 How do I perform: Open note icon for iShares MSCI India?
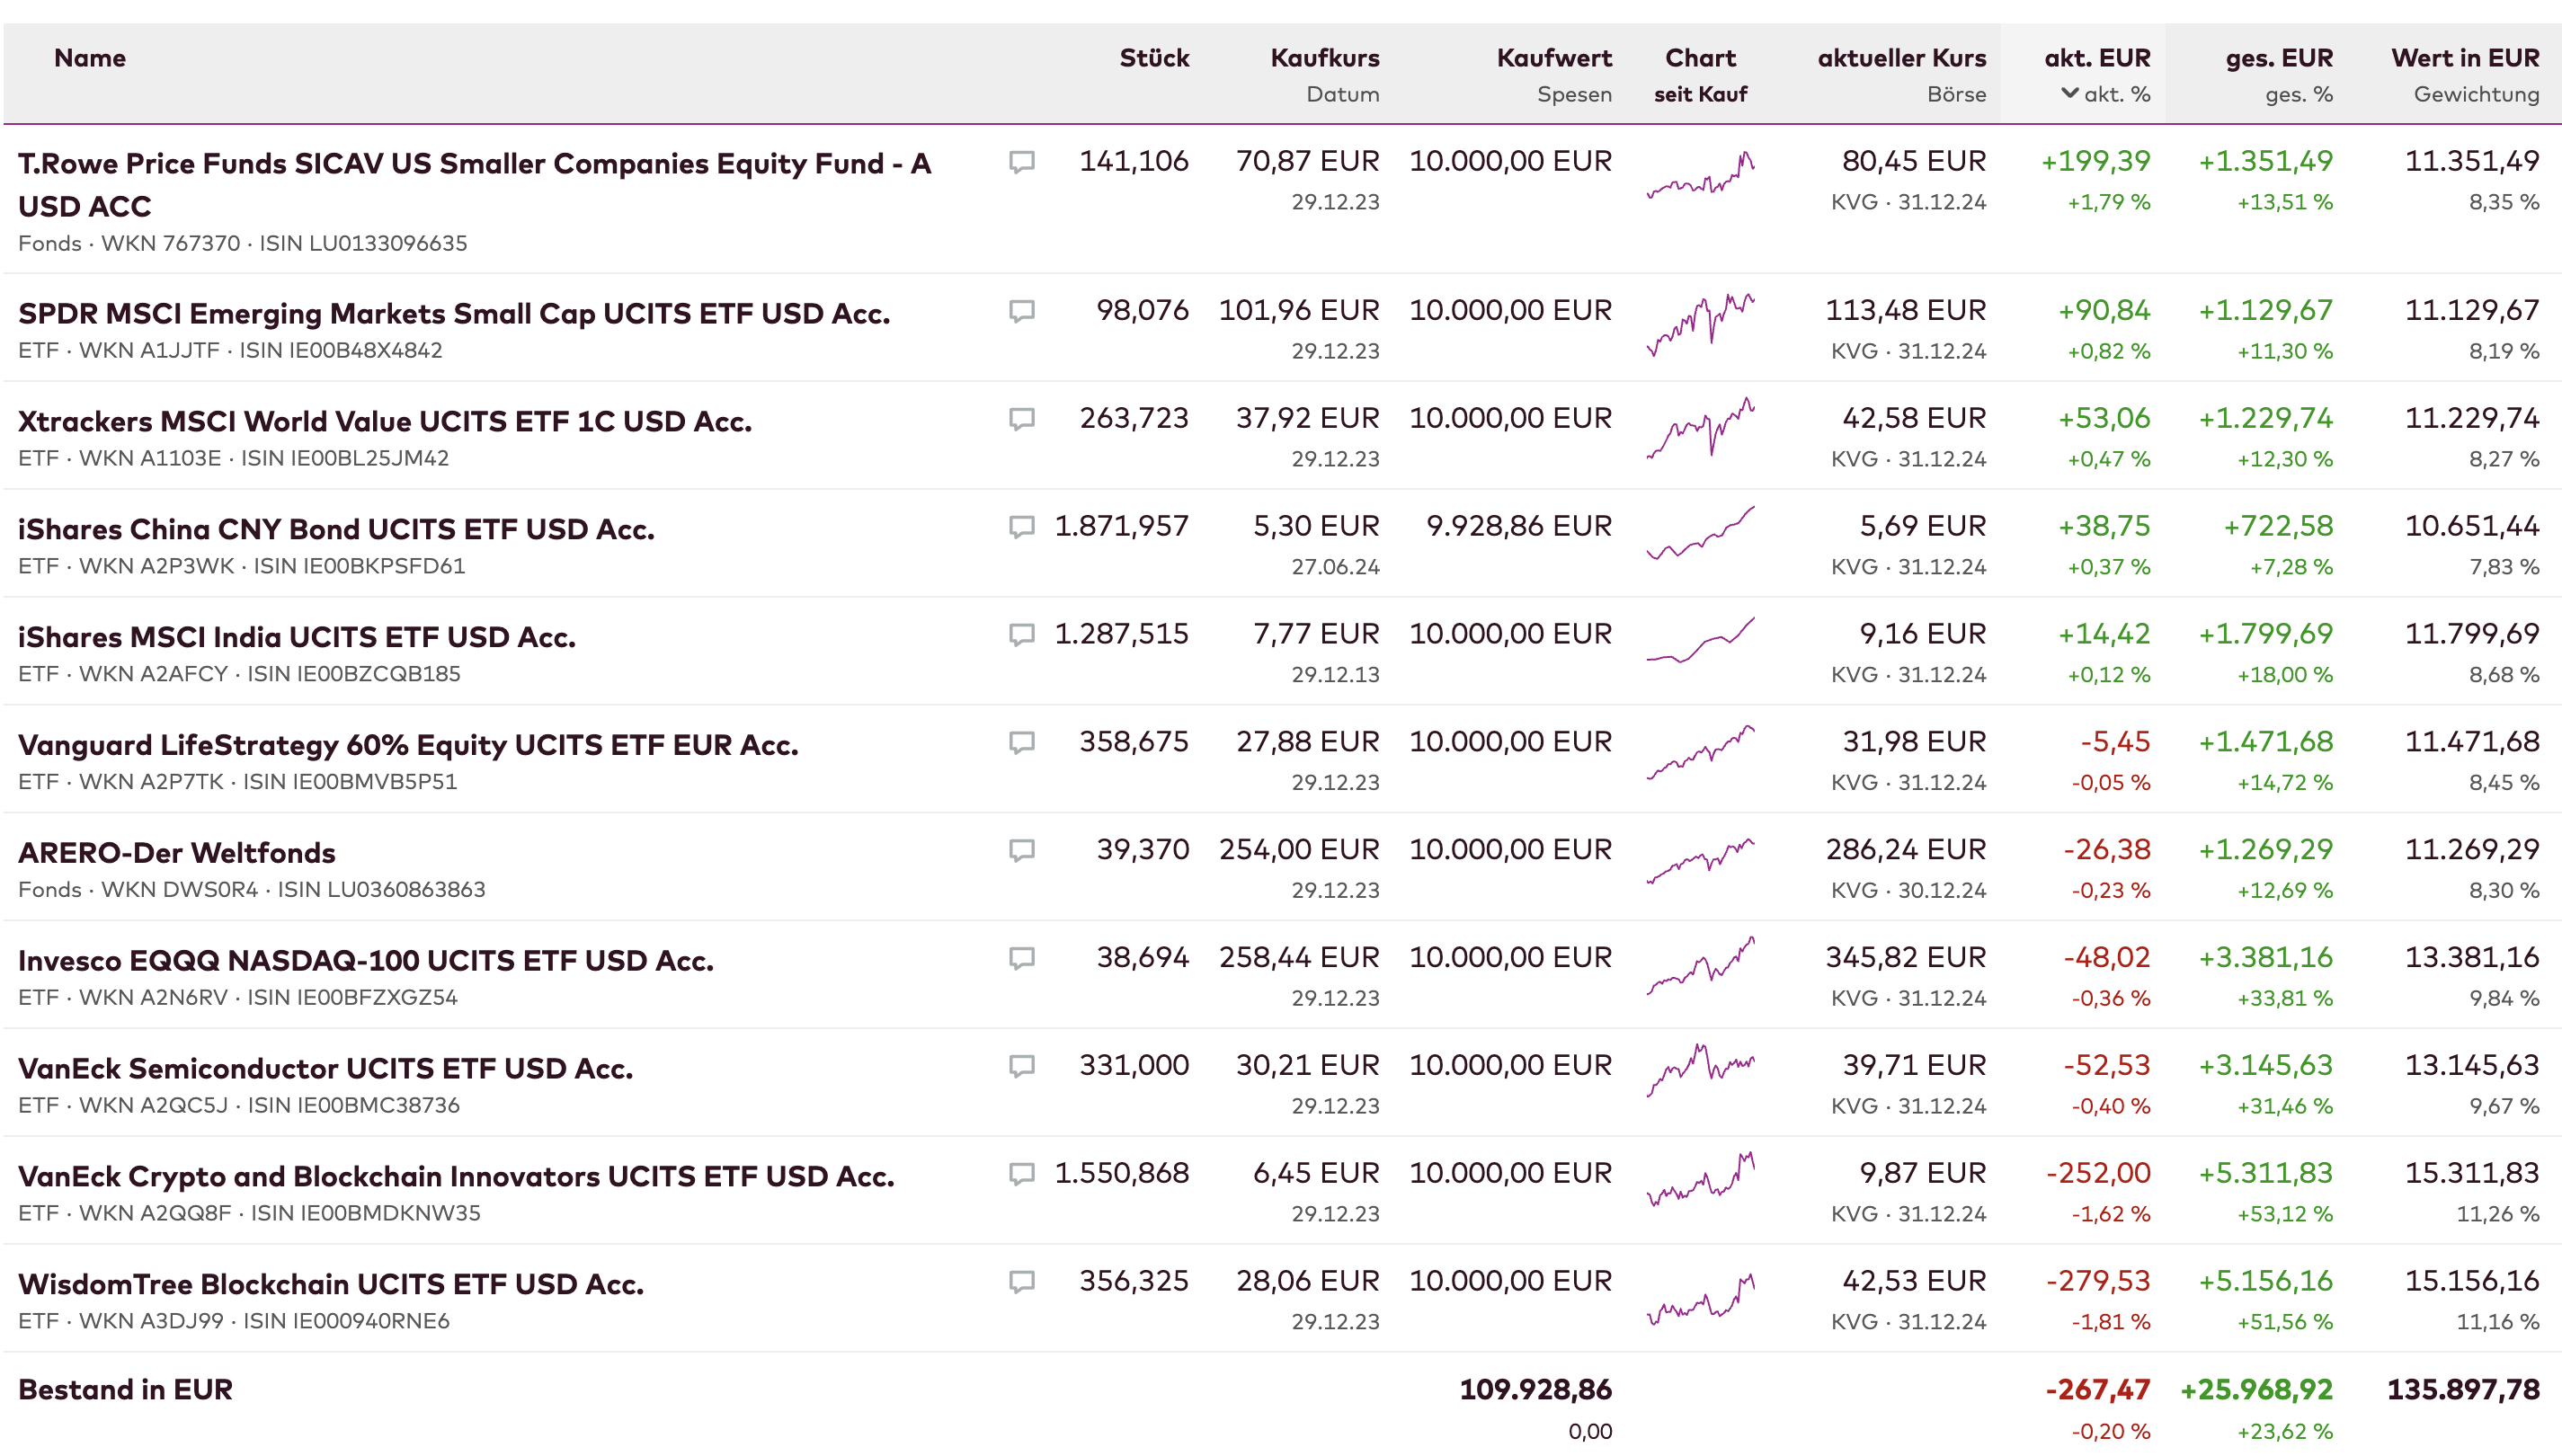[1021, 635]
